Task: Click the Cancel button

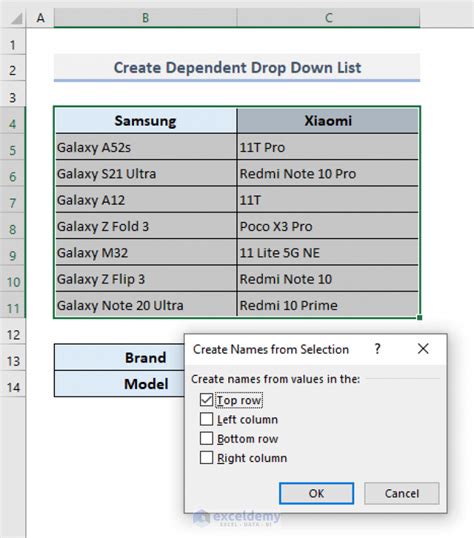Action: click(402, 493)
